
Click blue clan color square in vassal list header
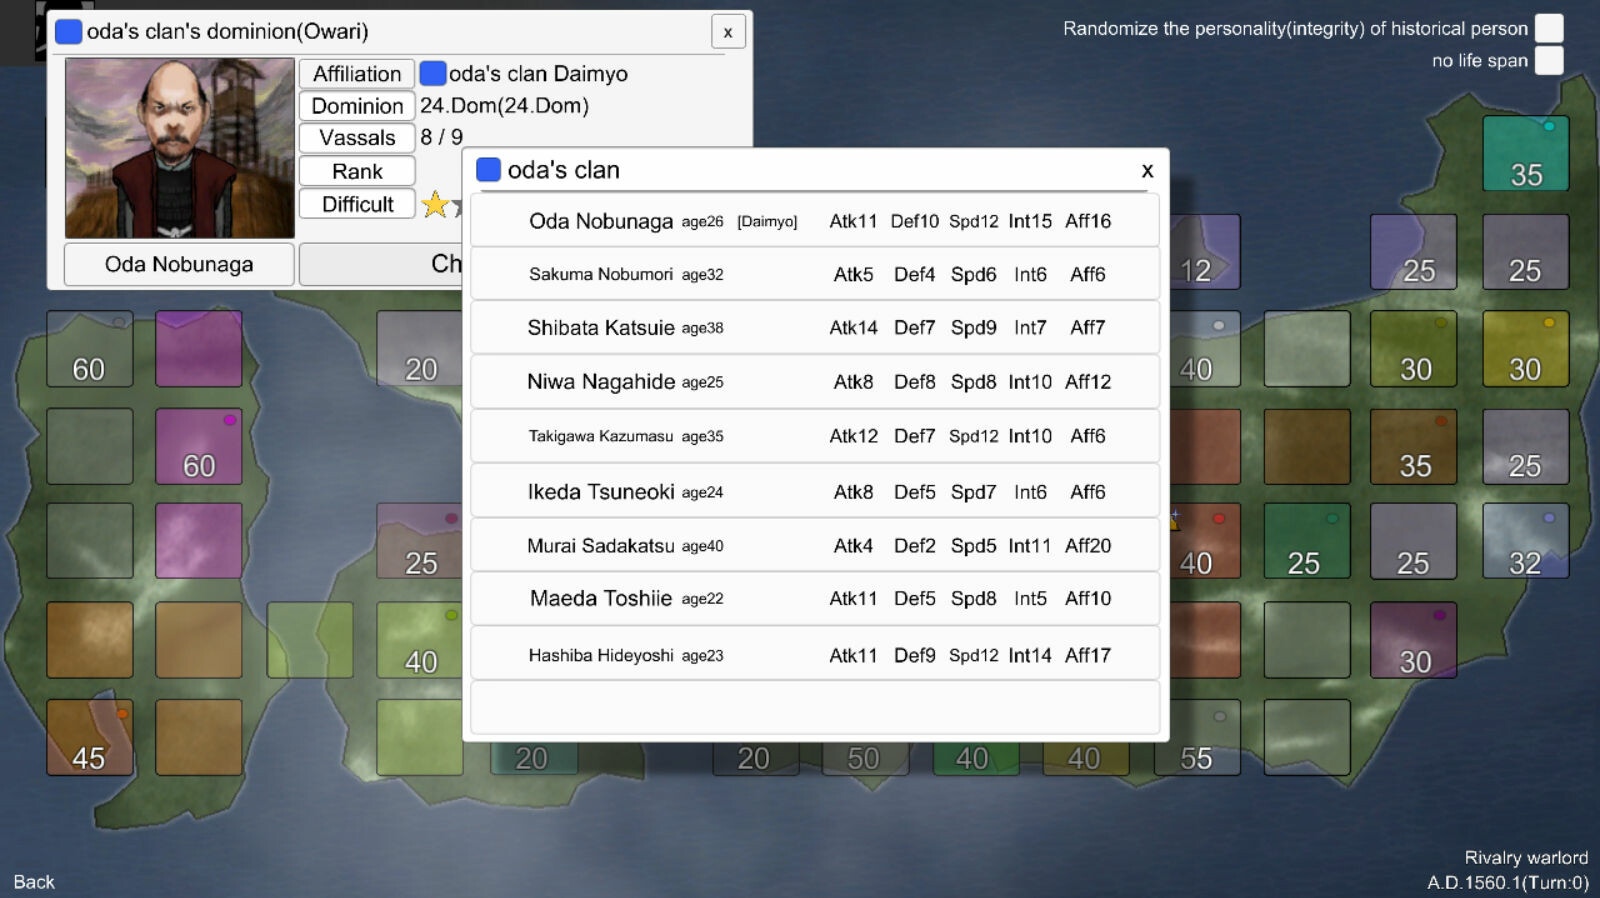[x=488, y=170]
